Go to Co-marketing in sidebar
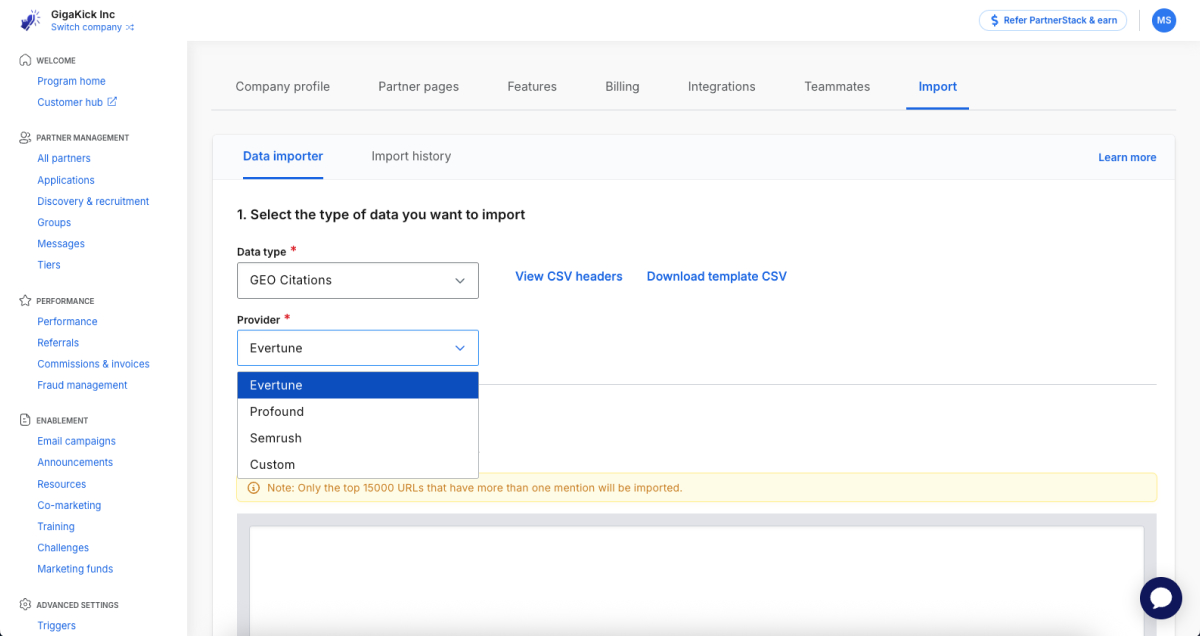This screenshot has width=1200, height=636. coord(69,505)
